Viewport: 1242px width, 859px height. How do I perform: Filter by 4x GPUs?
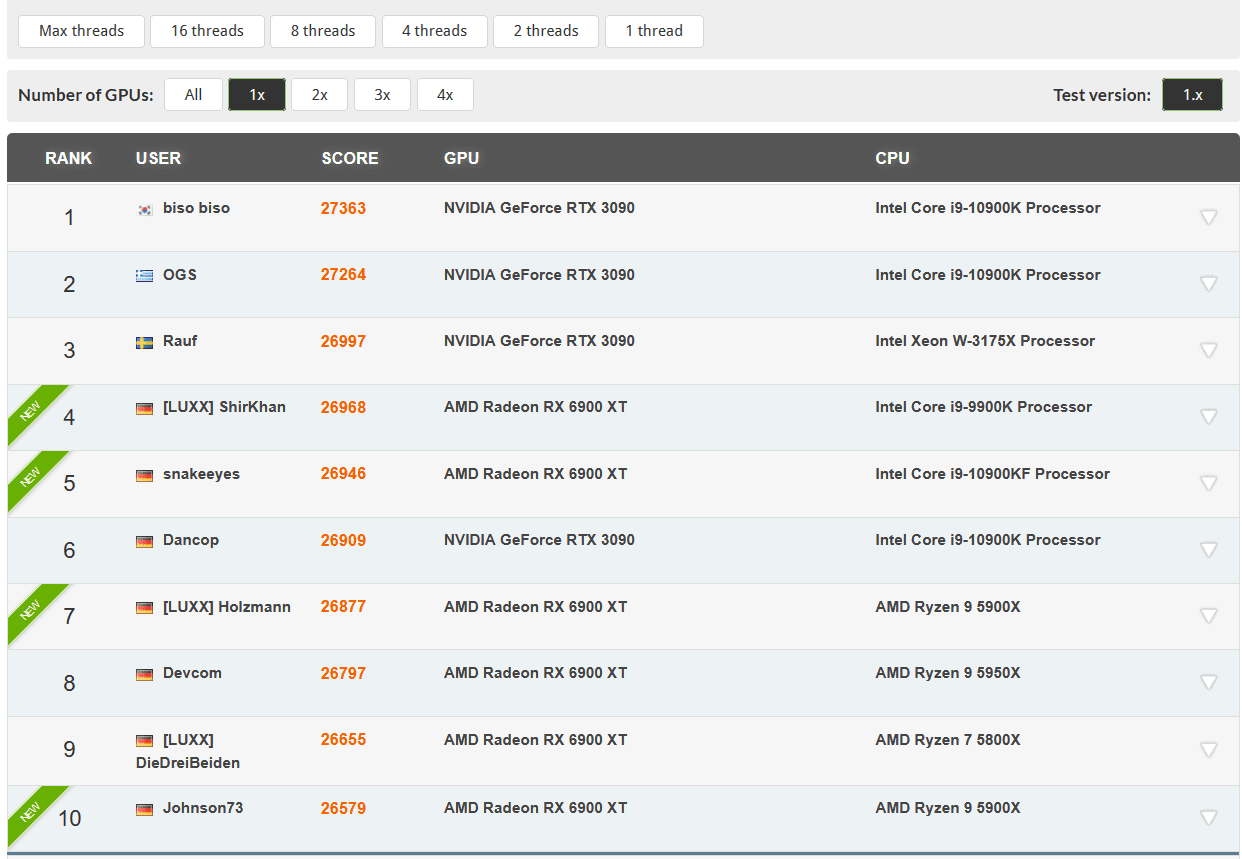[x=445, y=95]
